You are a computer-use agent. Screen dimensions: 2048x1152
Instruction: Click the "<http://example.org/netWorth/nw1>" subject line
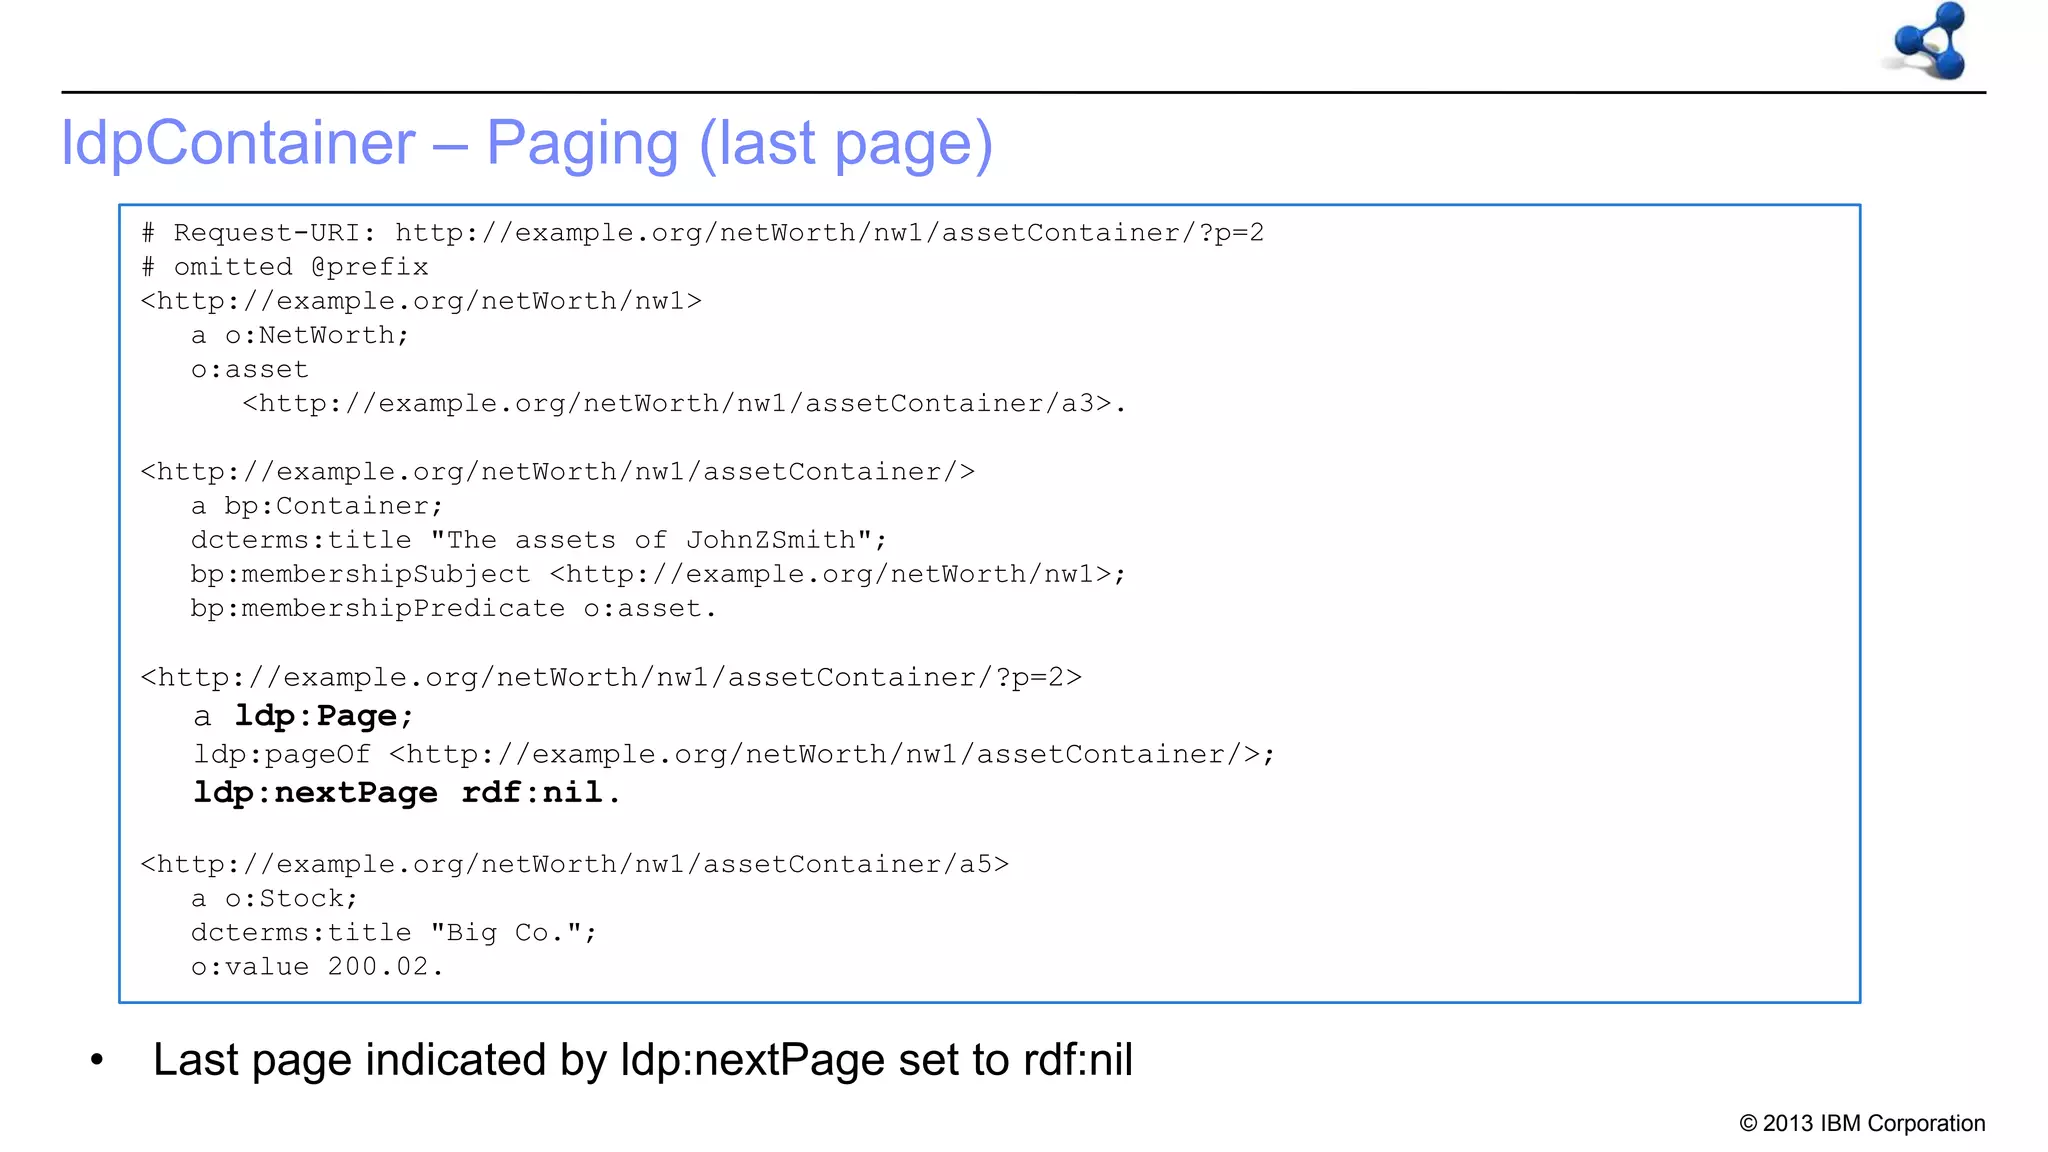point(421,301)
